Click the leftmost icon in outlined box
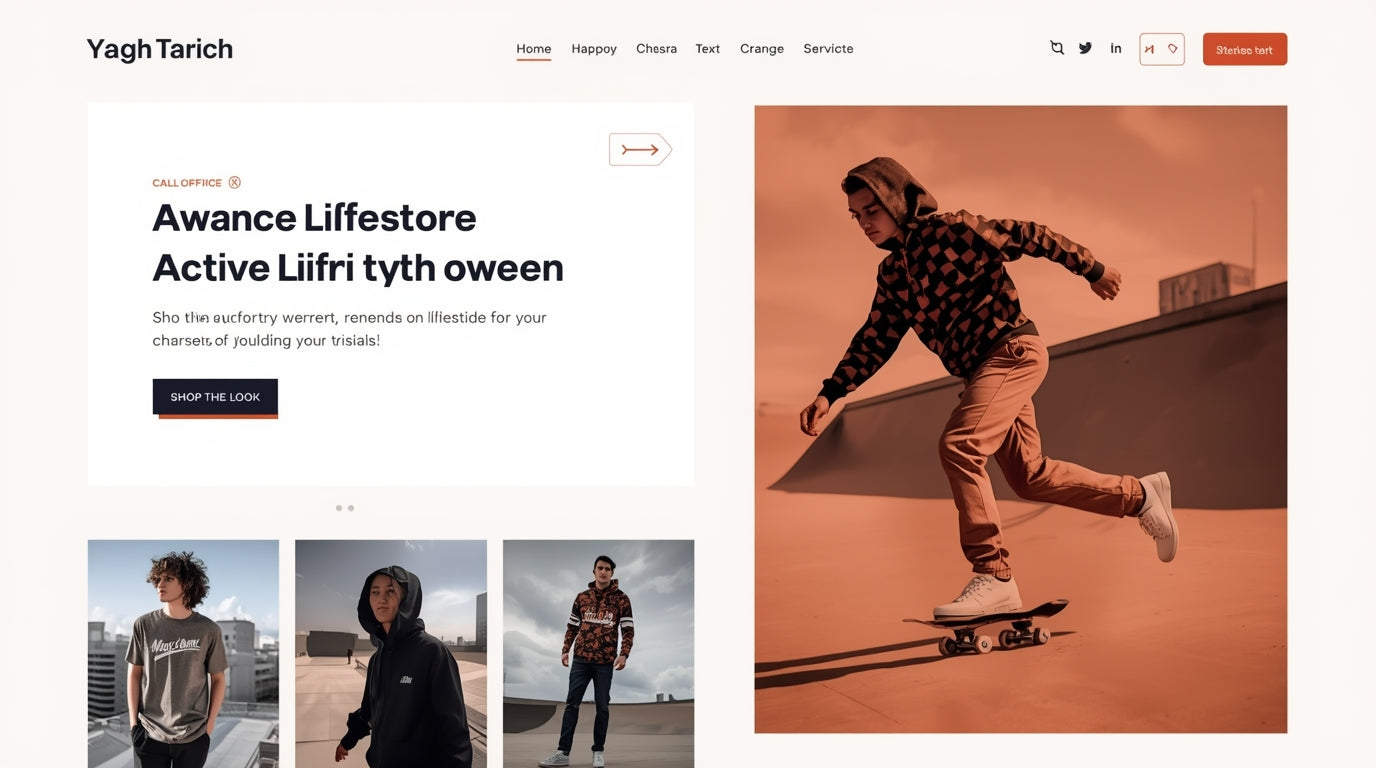The height and width of the screenshot is (768, 1376). click(x=1150, y=49)
